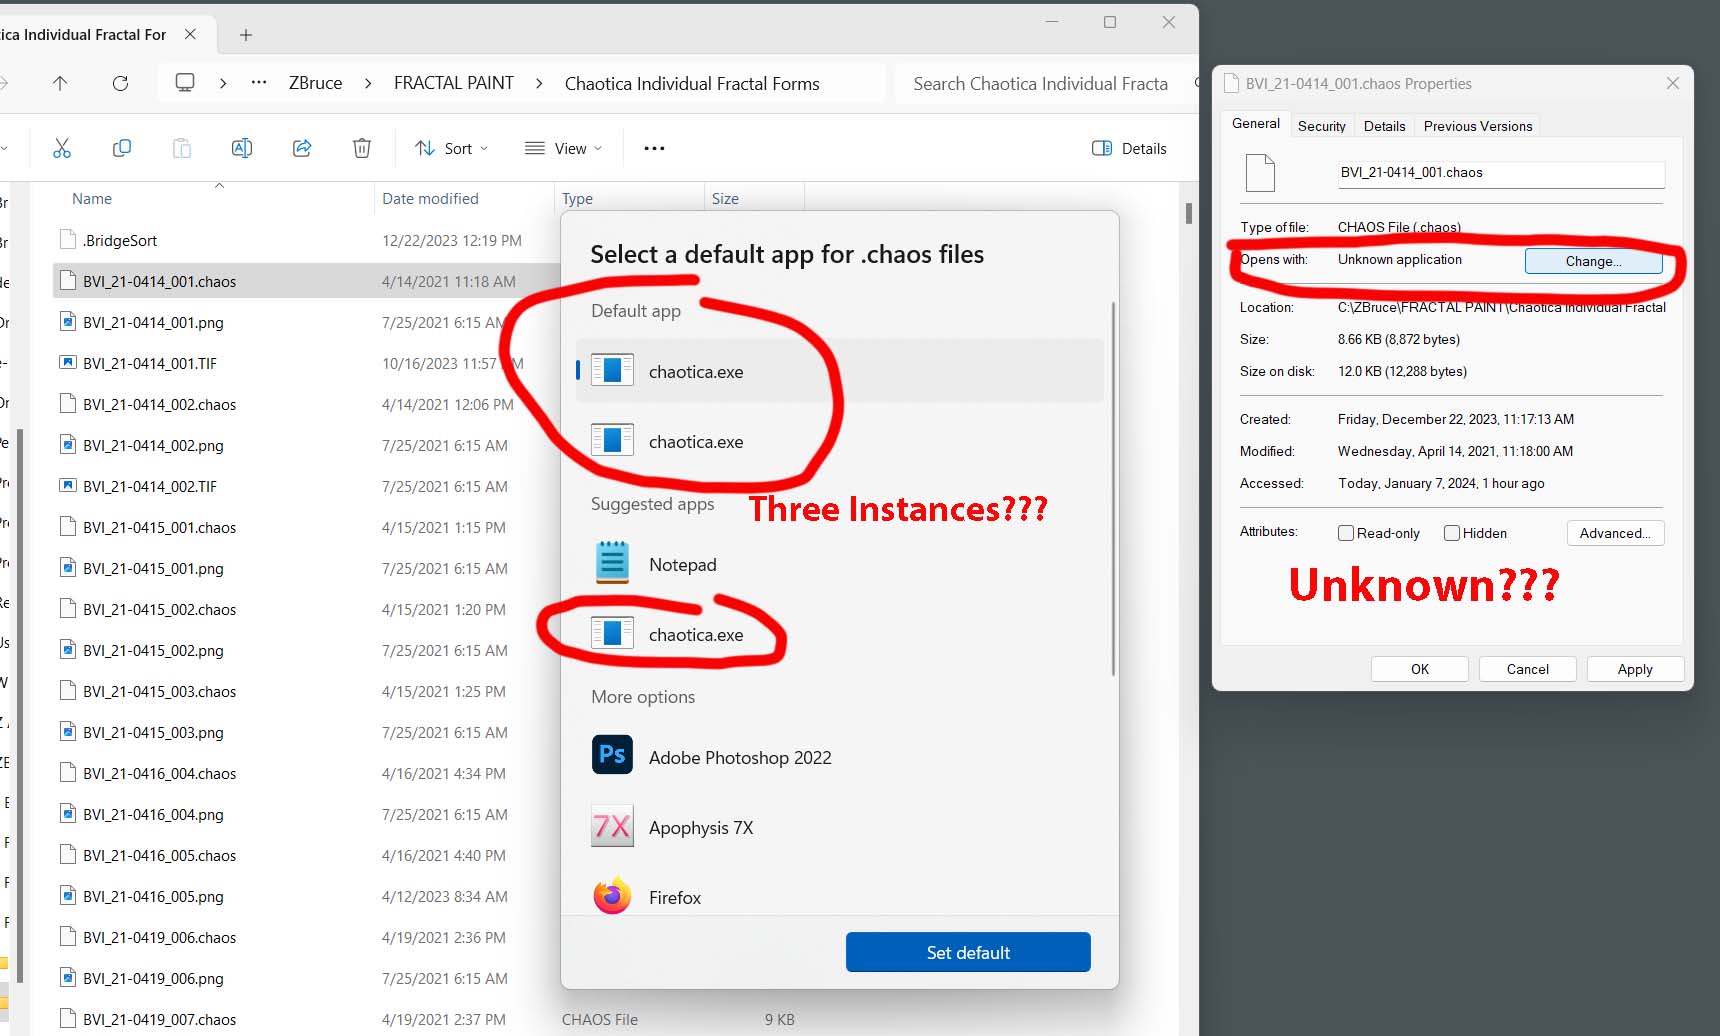
Task: Sort by the Name column header
Action: click(x=92, y=198)
